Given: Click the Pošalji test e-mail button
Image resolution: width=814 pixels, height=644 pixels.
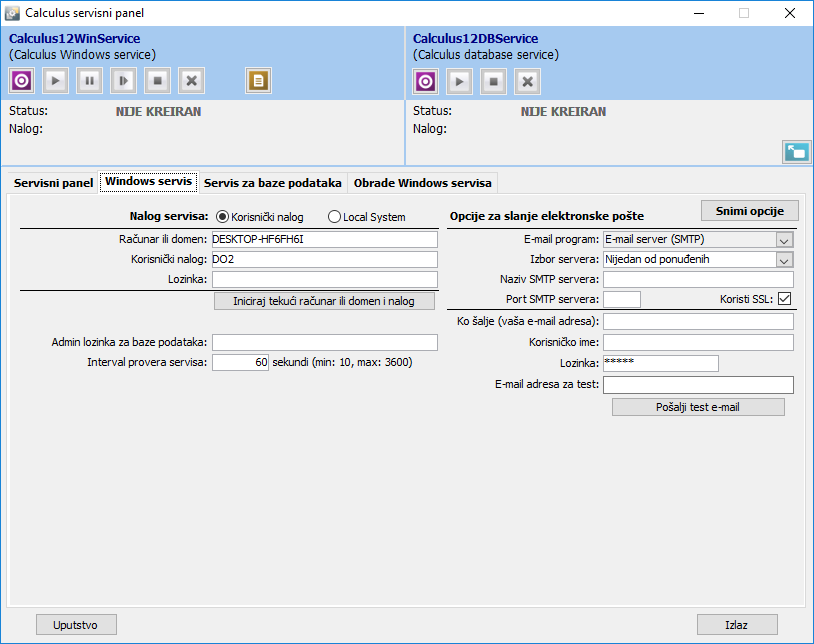Looking at the screenshot, I should 698,407.
